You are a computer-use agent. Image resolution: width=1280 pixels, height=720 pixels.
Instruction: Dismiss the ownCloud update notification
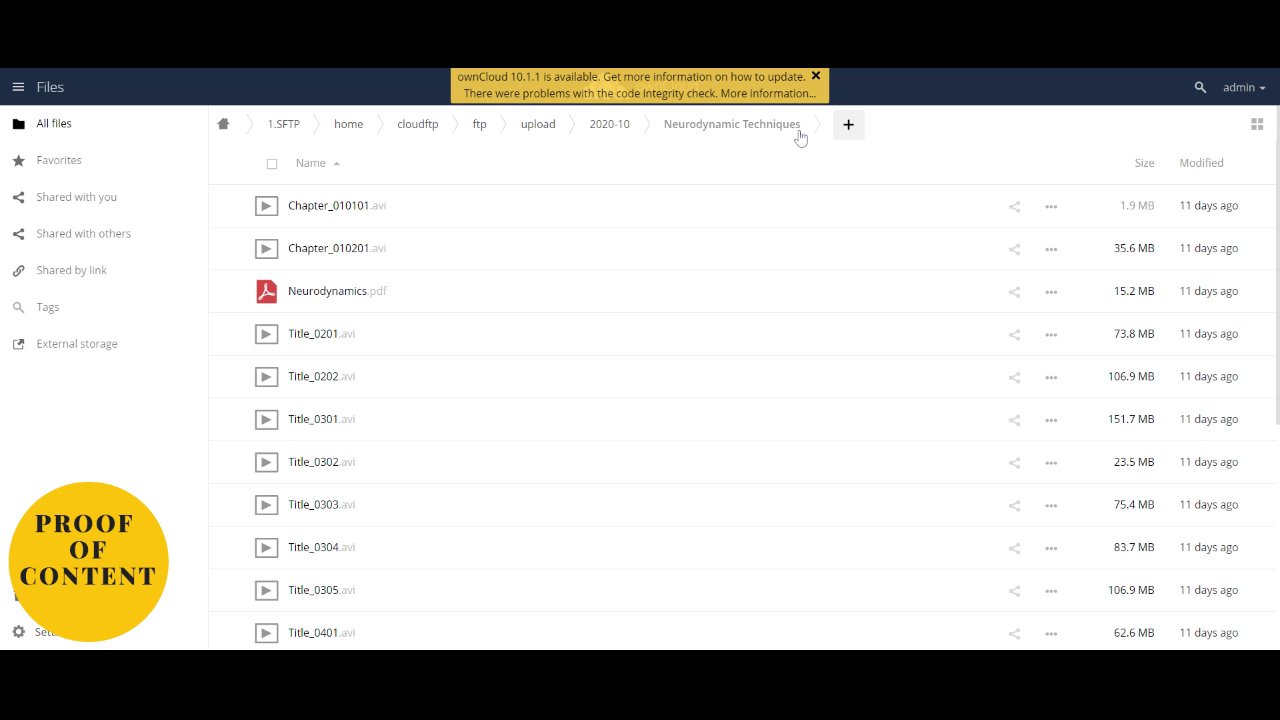pos(816,76)
